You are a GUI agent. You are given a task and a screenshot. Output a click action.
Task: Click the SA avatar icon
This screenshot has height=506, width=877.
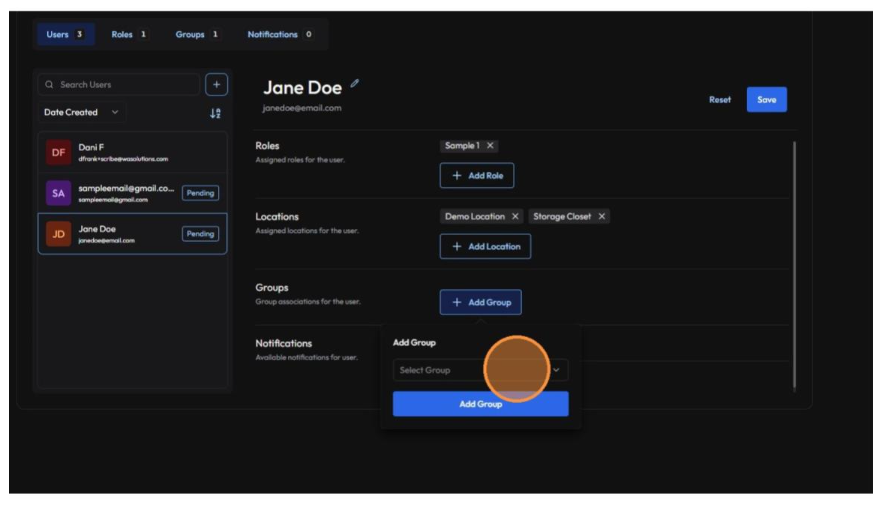(x=58, y=193)
